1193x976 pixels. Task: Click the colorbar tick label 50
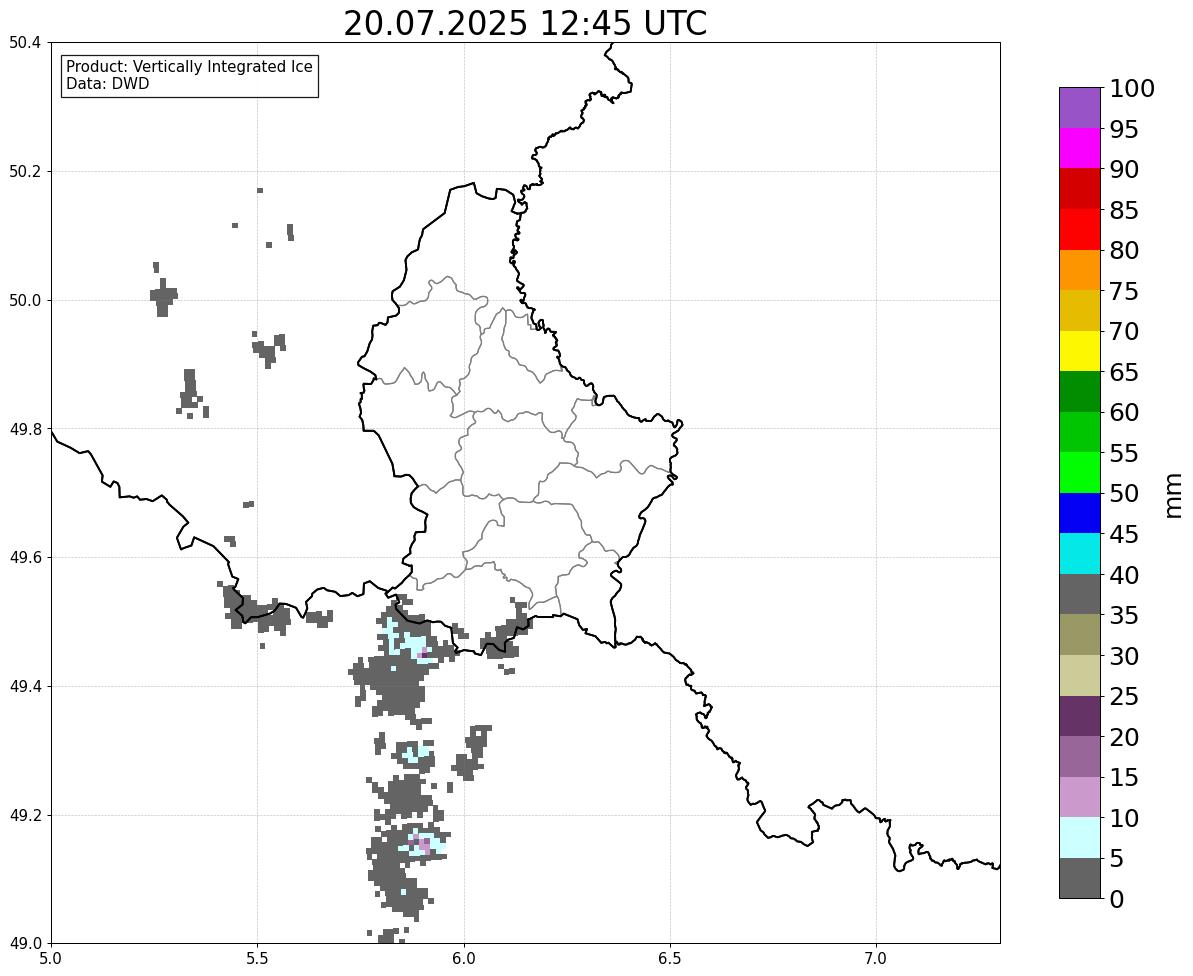[x=1124, y=494]
